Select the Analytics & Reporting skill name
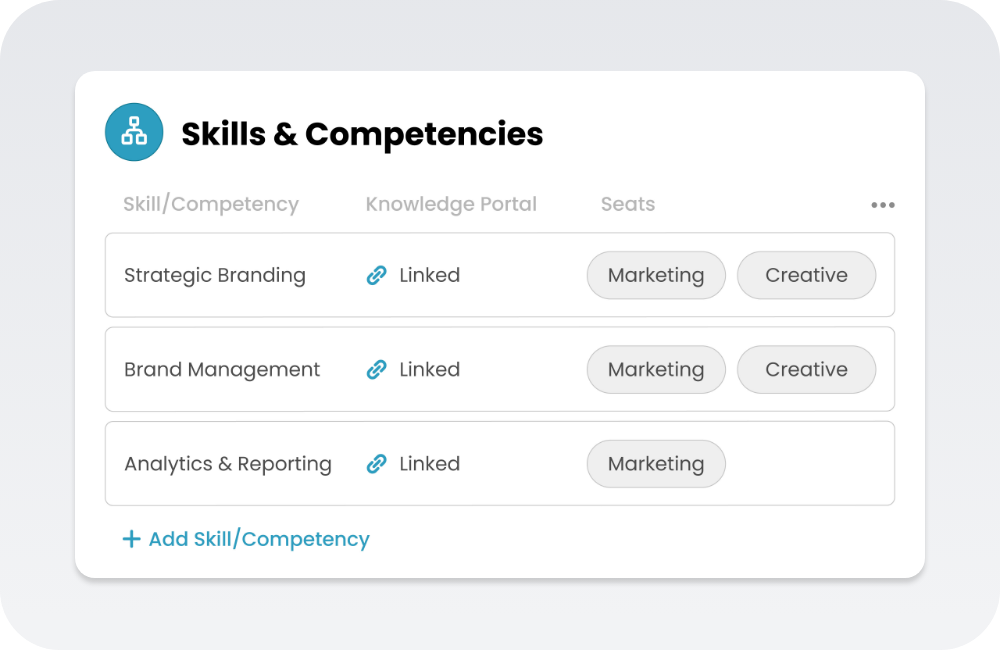The width and height of the screenshot is (1000, 650). click(x=228, y=464)
